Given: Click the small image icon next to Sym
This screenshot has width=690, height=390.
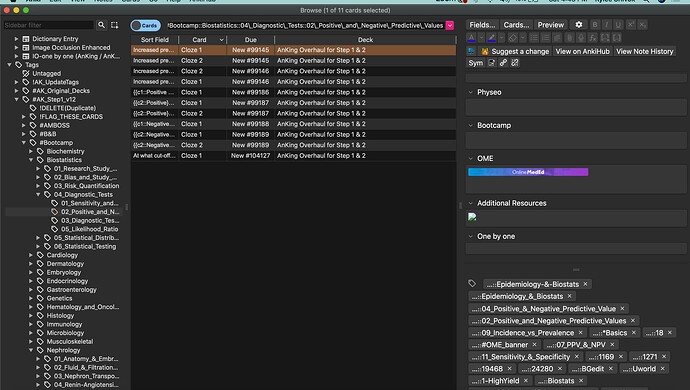Looking at the screenshot, I should click(x=492, y=63).
